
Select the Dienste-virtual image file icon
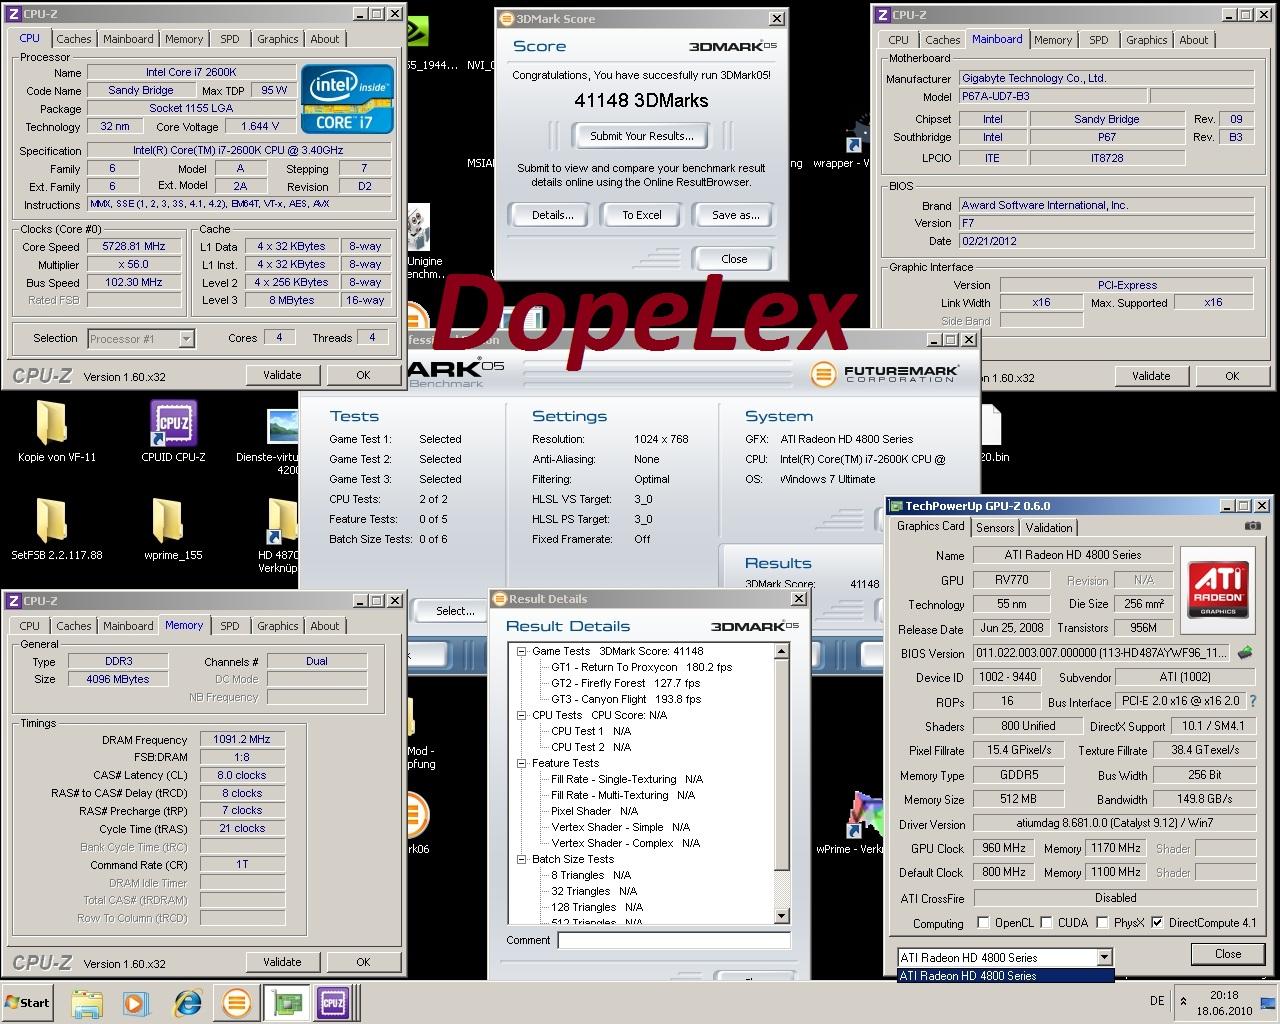pos(284,426)
